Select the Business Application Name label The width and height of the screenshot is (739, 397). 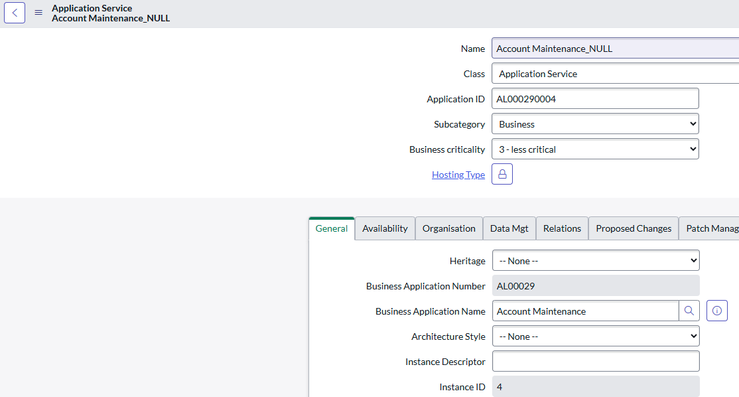tap(430, 311)
